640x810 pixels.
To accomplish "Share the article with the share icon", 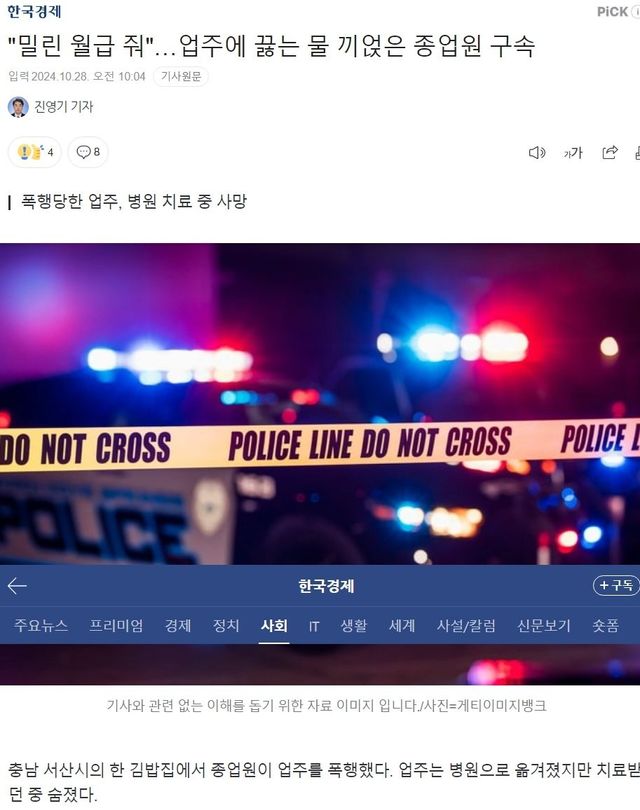I will click(610, 152).
